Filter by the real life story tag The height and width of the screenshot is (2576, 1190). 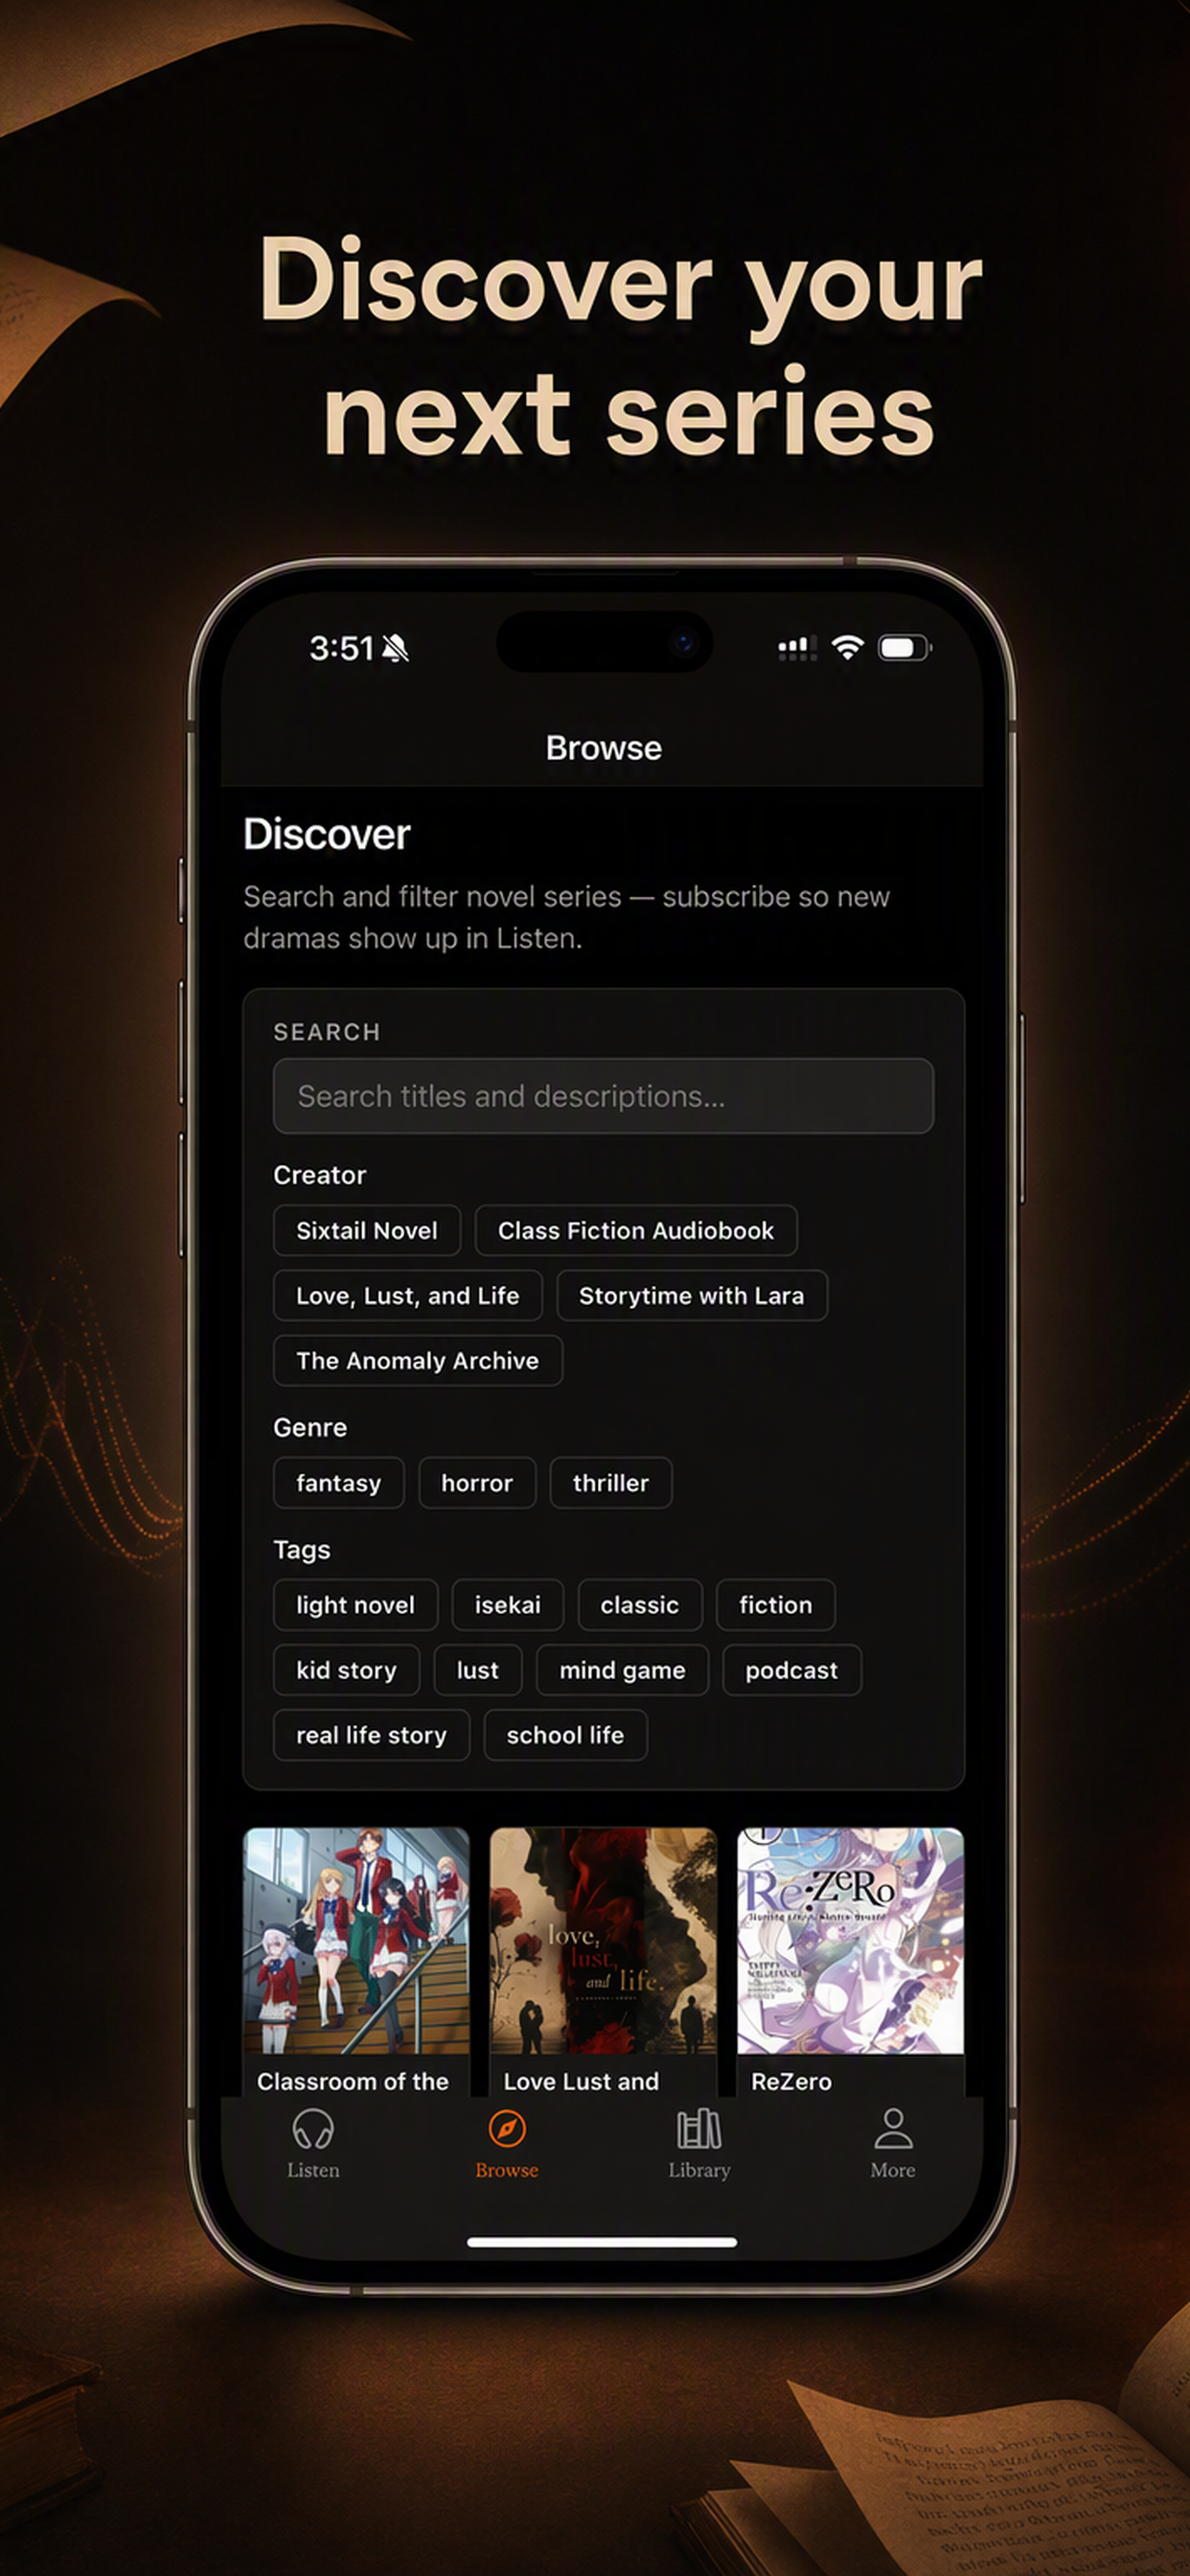pos(372,1734)
